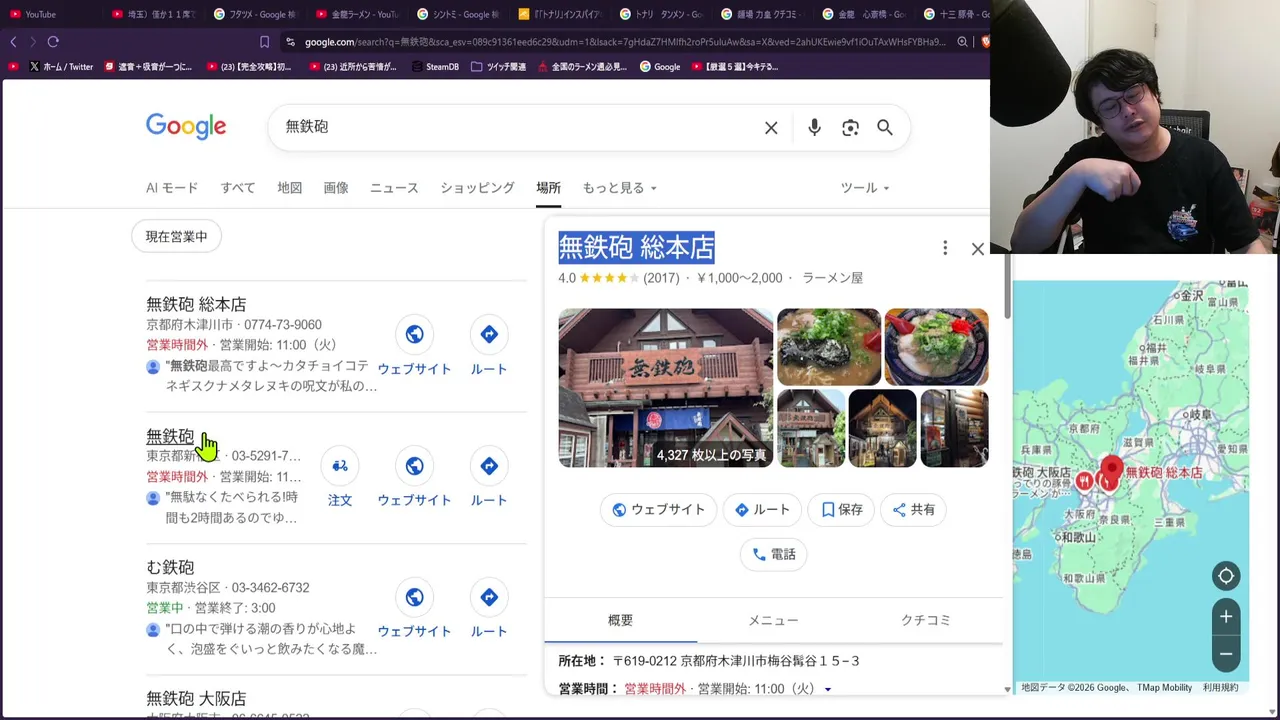Open 無鉄砲 総本店 result title
The height and width of the screenshot is (720, 1280).
(196, 304)
